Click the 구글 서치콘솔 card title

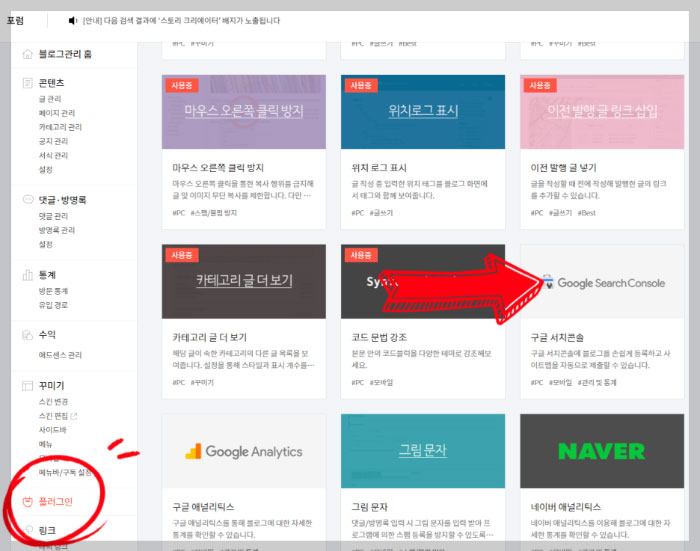pyautogui.click(x=557, y=338)
